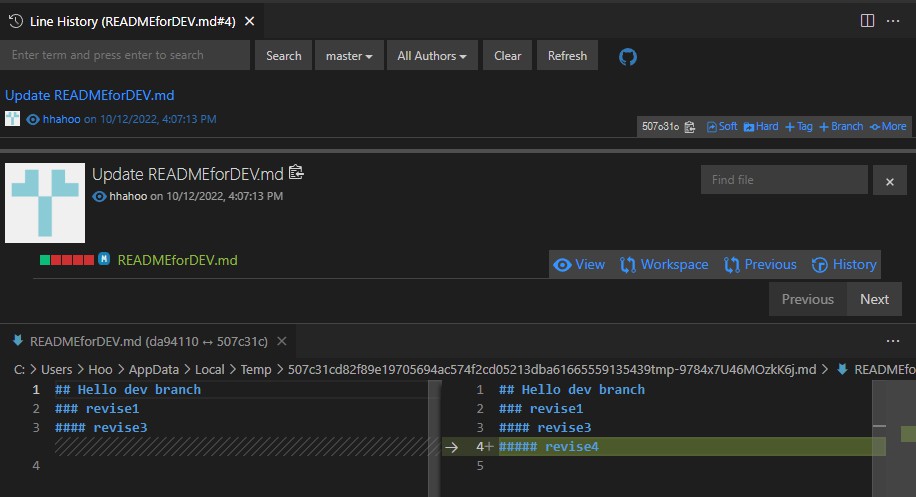Click the modified file status icon beside READMEforDEV.md
The width and height of the screenshot is (916, 497).
click(104, 259)
